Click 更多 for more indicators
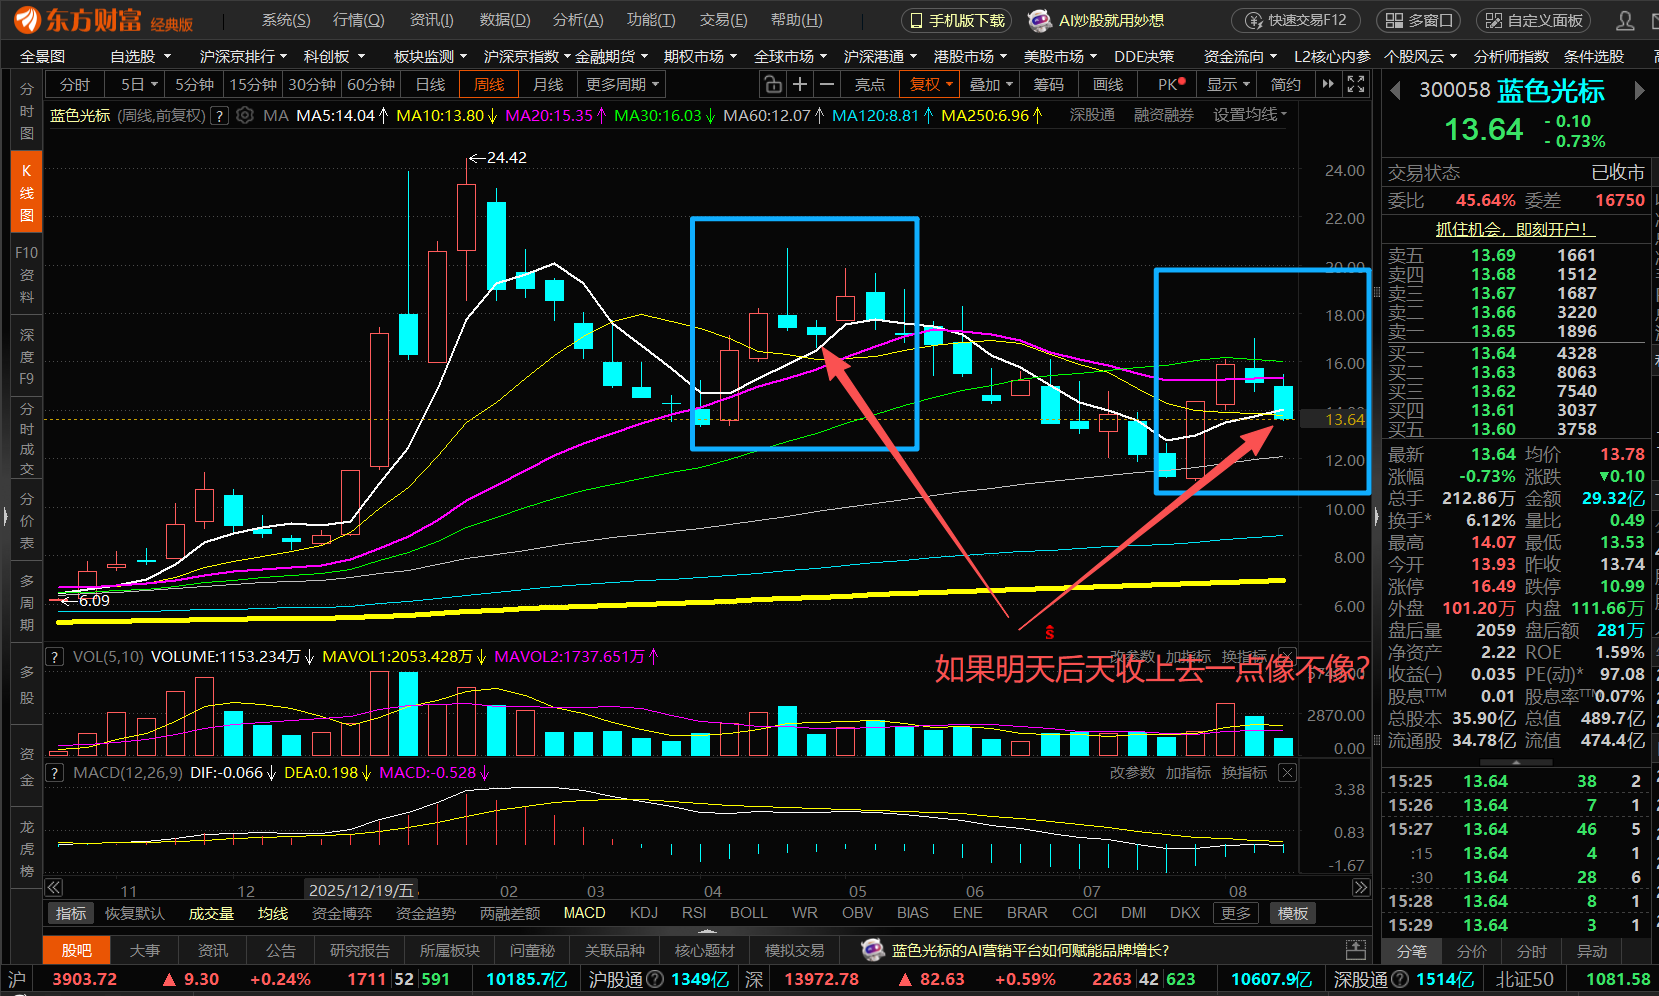This screenshot has width=1659, height=996. click(1235, 913)
